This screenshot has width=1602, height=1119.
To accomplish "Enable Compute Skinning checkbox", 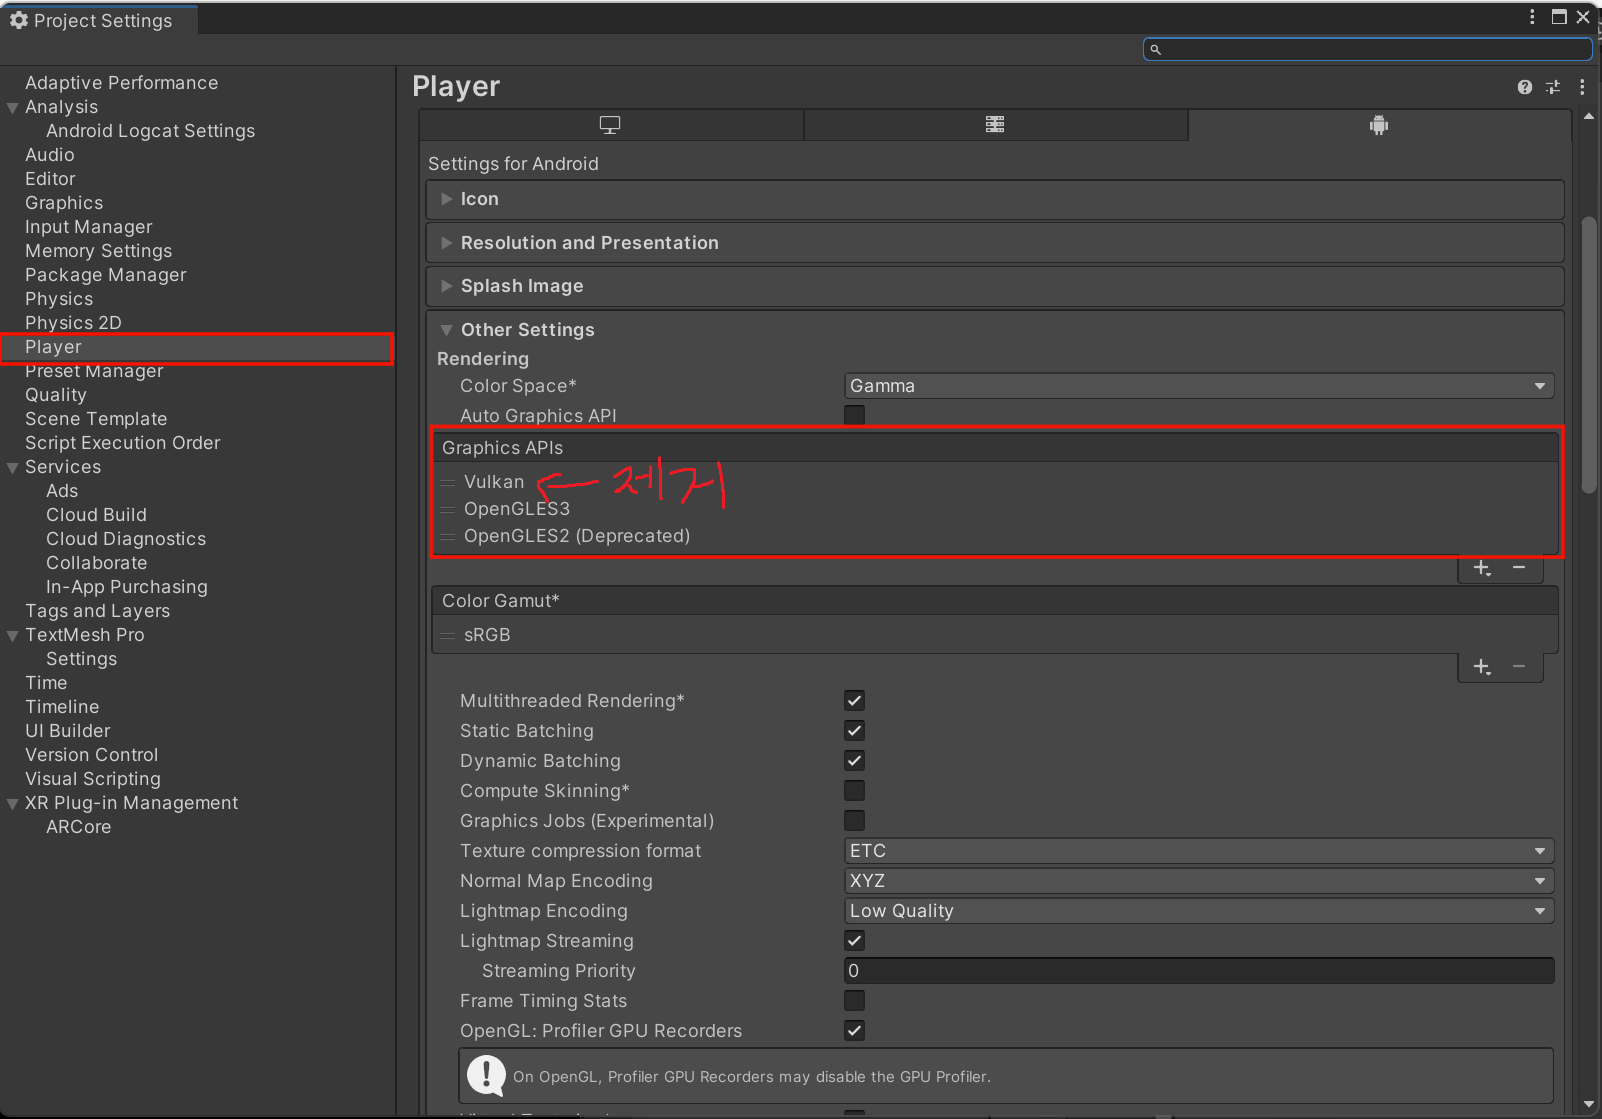I will 854,791.
